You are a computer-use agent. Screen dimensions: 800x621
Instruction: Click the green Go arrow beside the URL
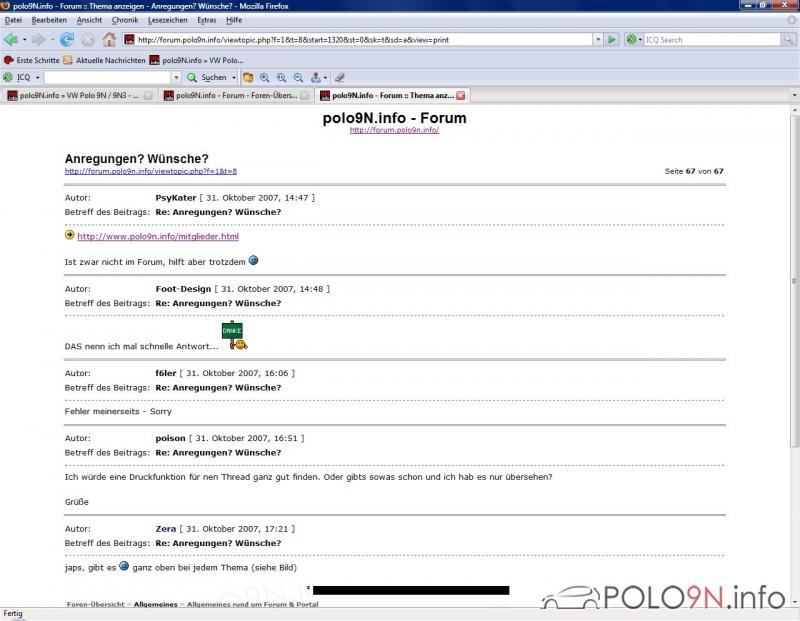pos(611,40)
